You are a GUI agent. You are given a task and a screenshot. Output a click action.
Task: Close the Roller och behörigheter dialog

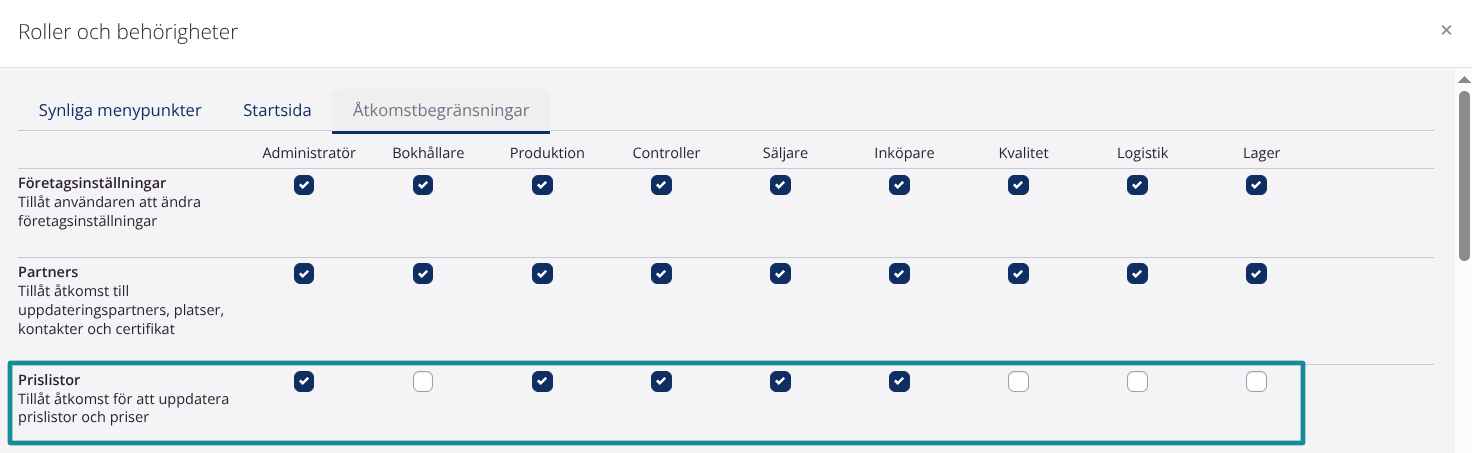[1446, 31]
